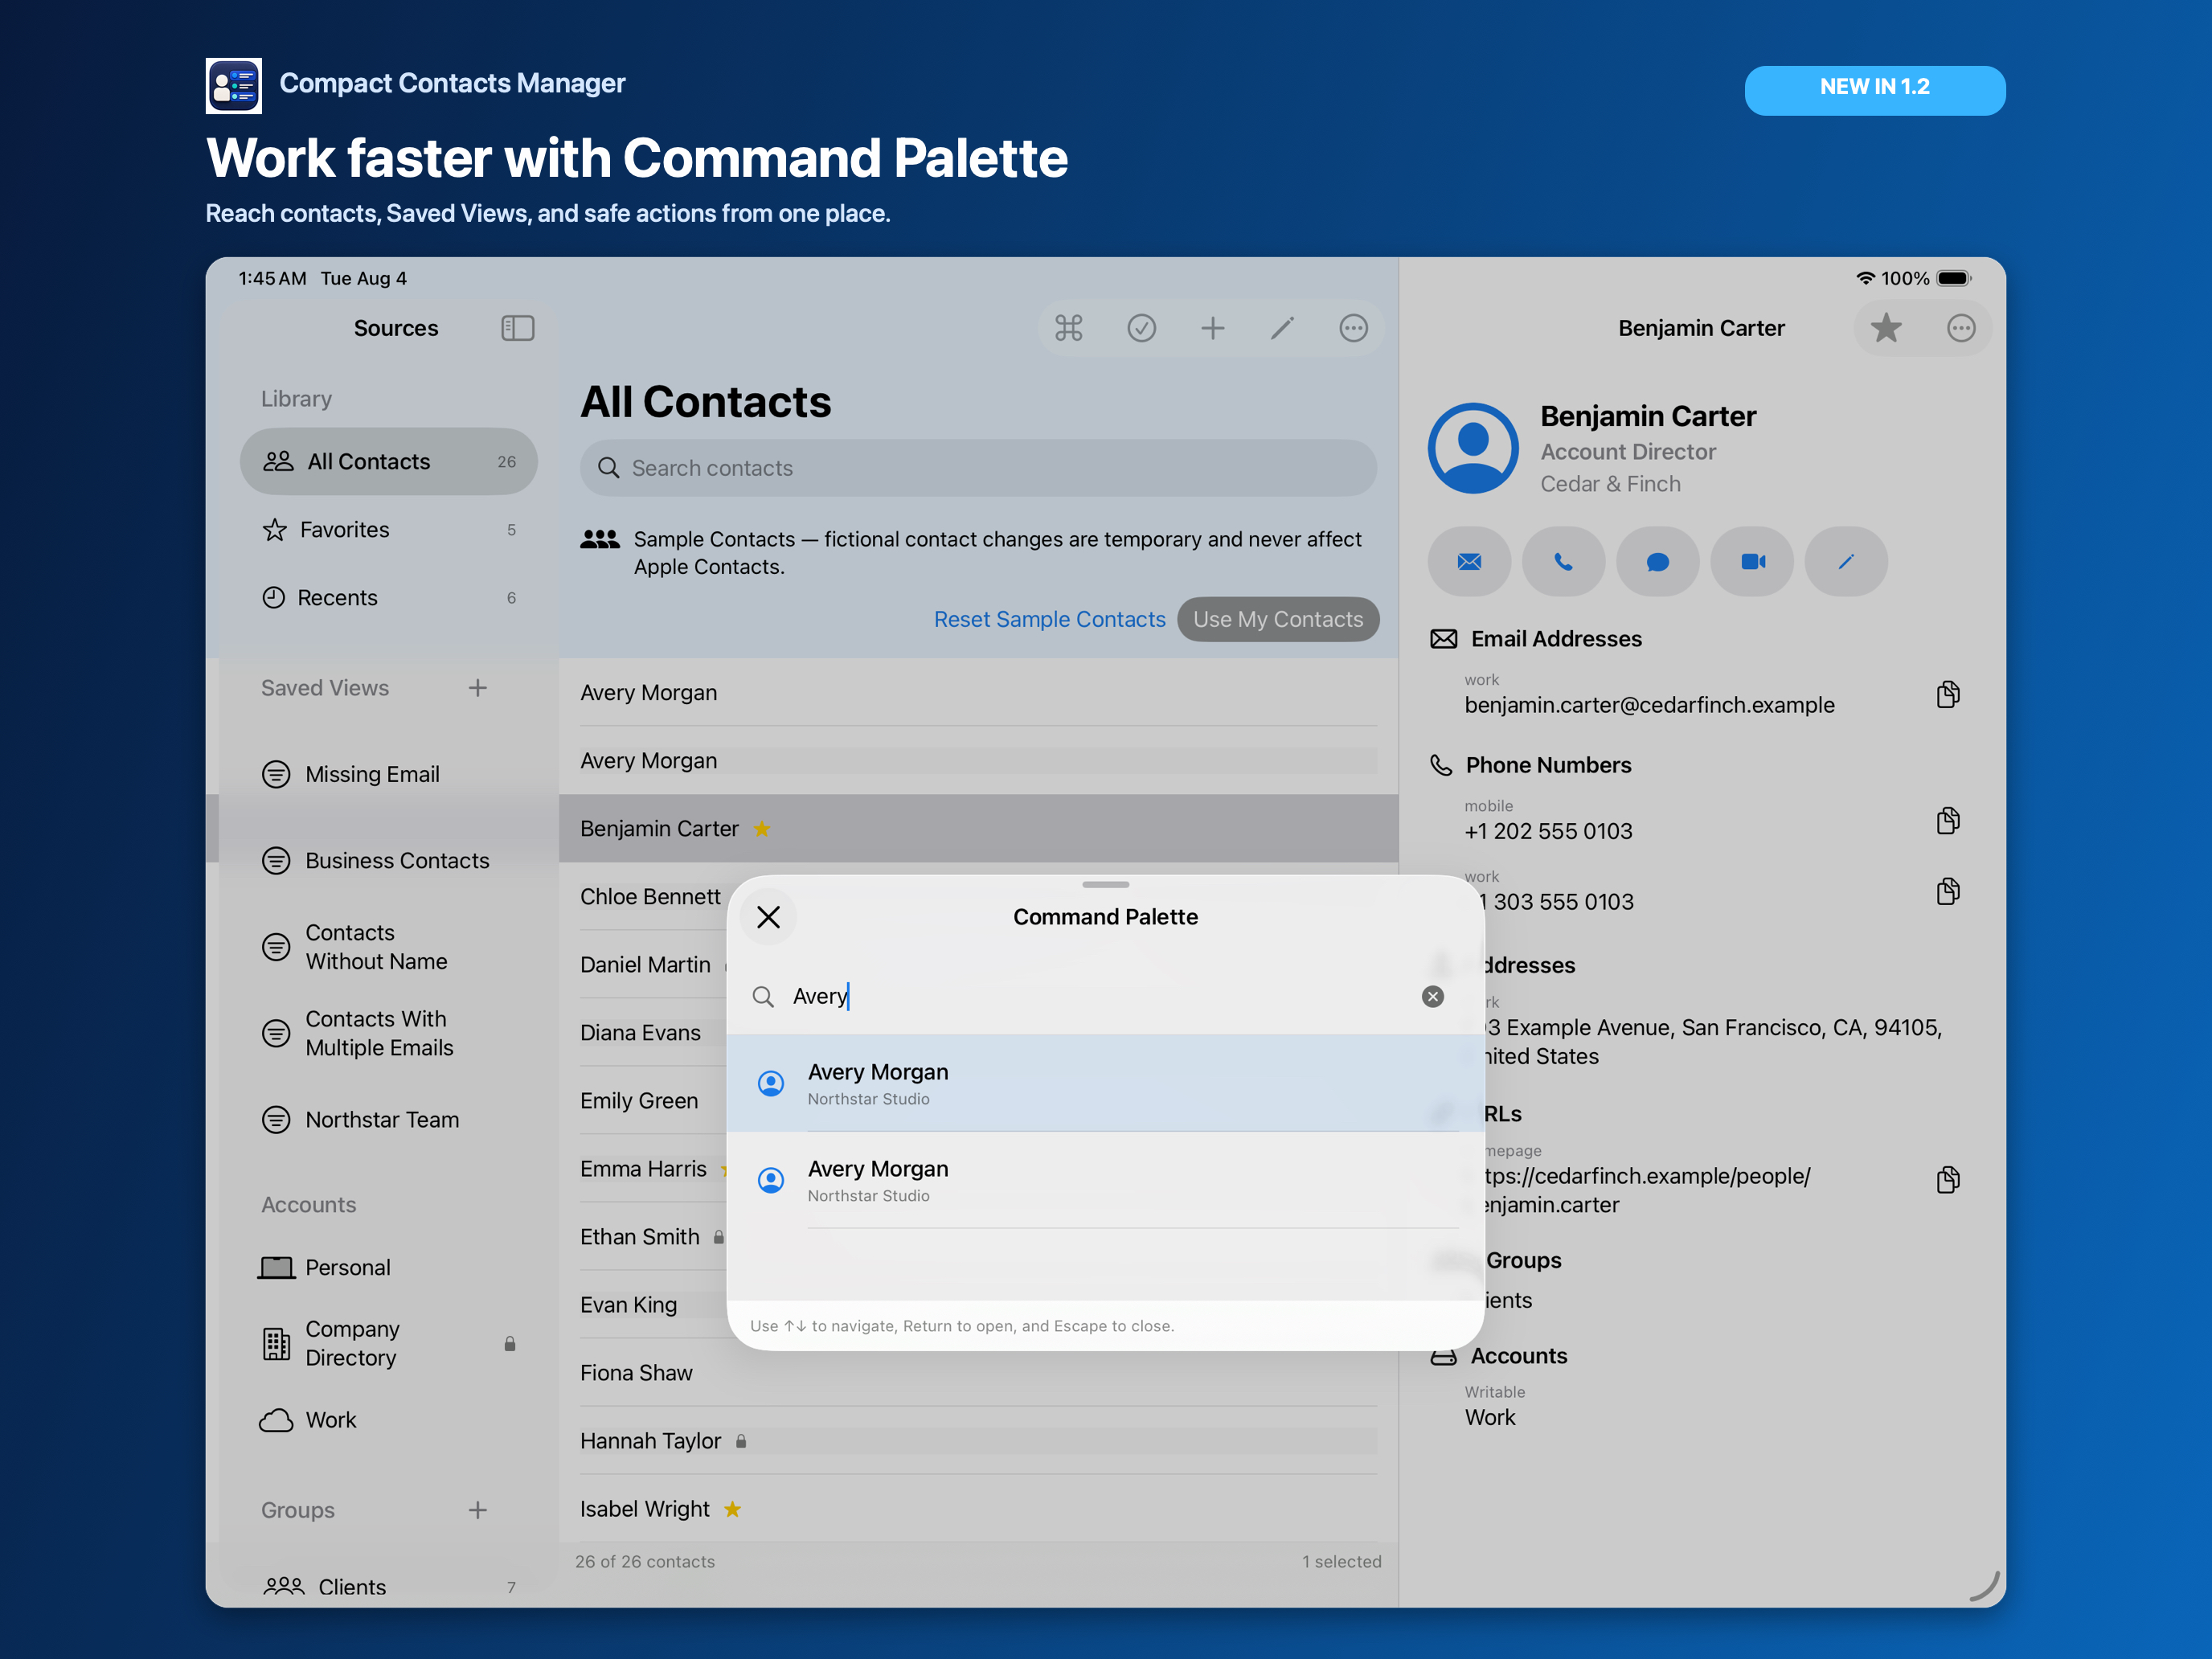Add a new Saved View

click(x=477, y=688)
